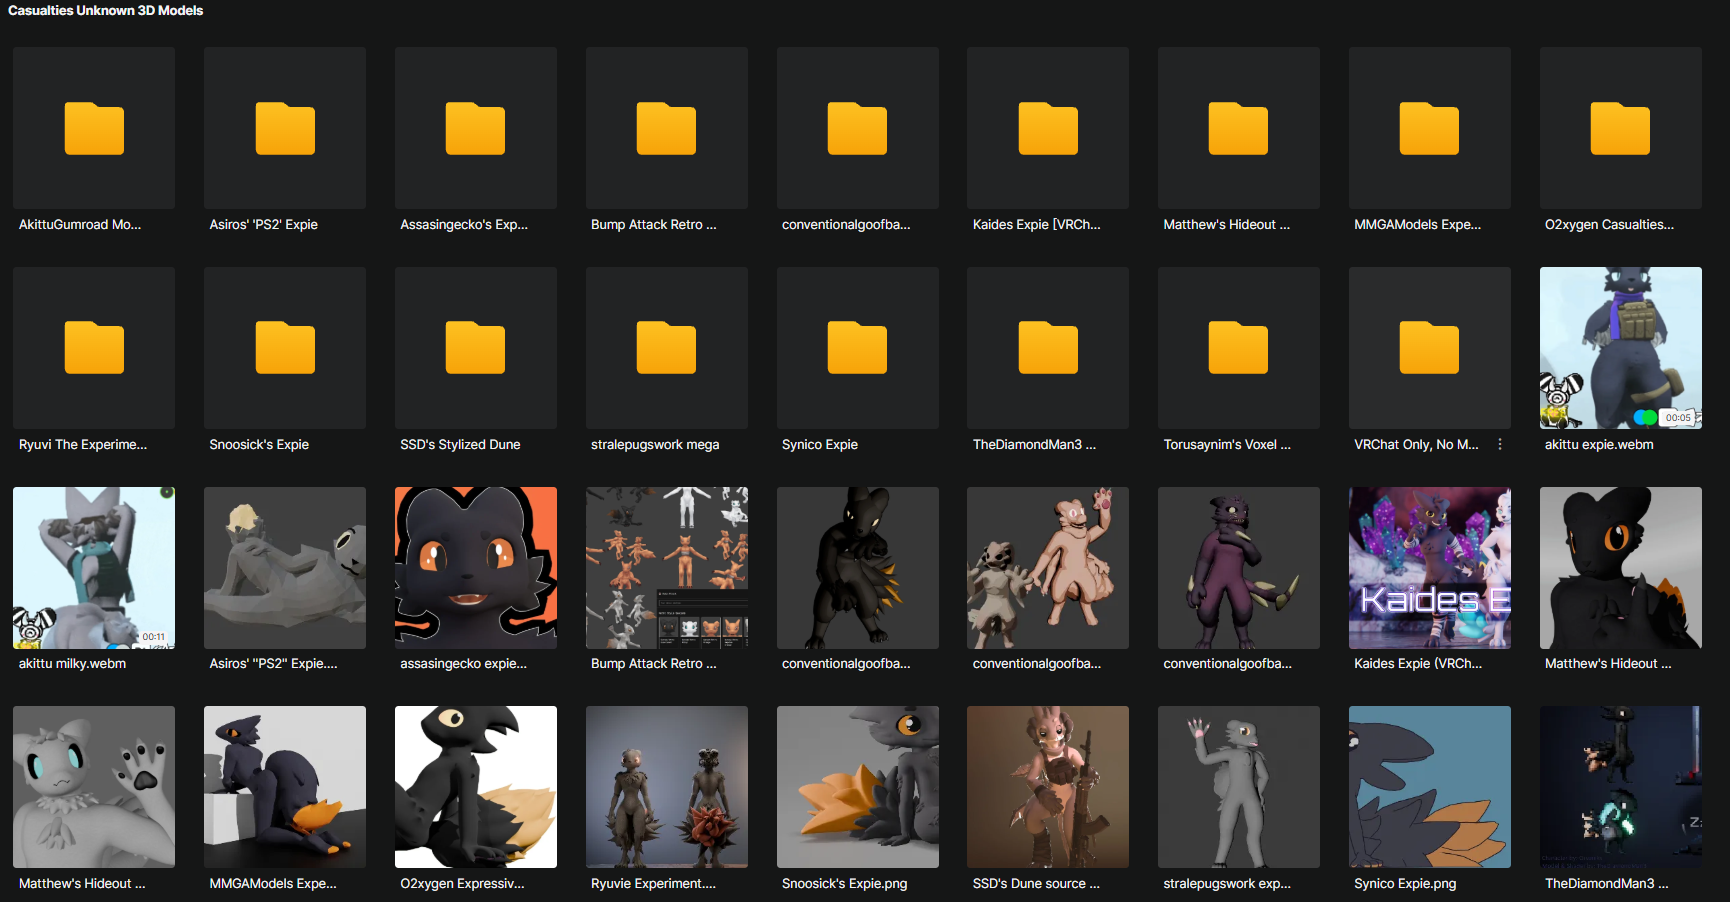The image size is (1730, 902).
Task: Open the stralepugswork mega folder icon
Action: click(x=667, y=348)
